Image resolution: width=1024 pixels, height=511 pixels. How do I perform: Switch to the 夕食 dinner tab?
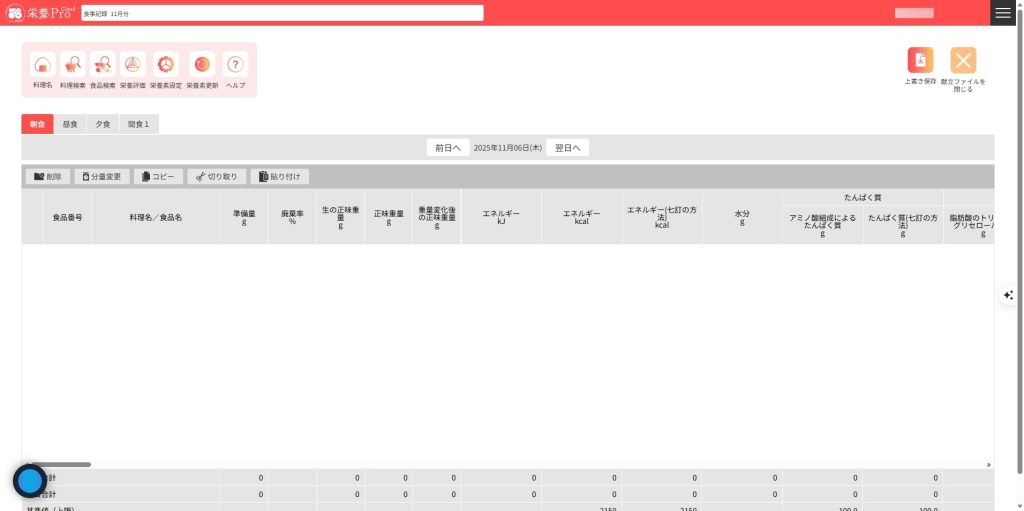103,125
